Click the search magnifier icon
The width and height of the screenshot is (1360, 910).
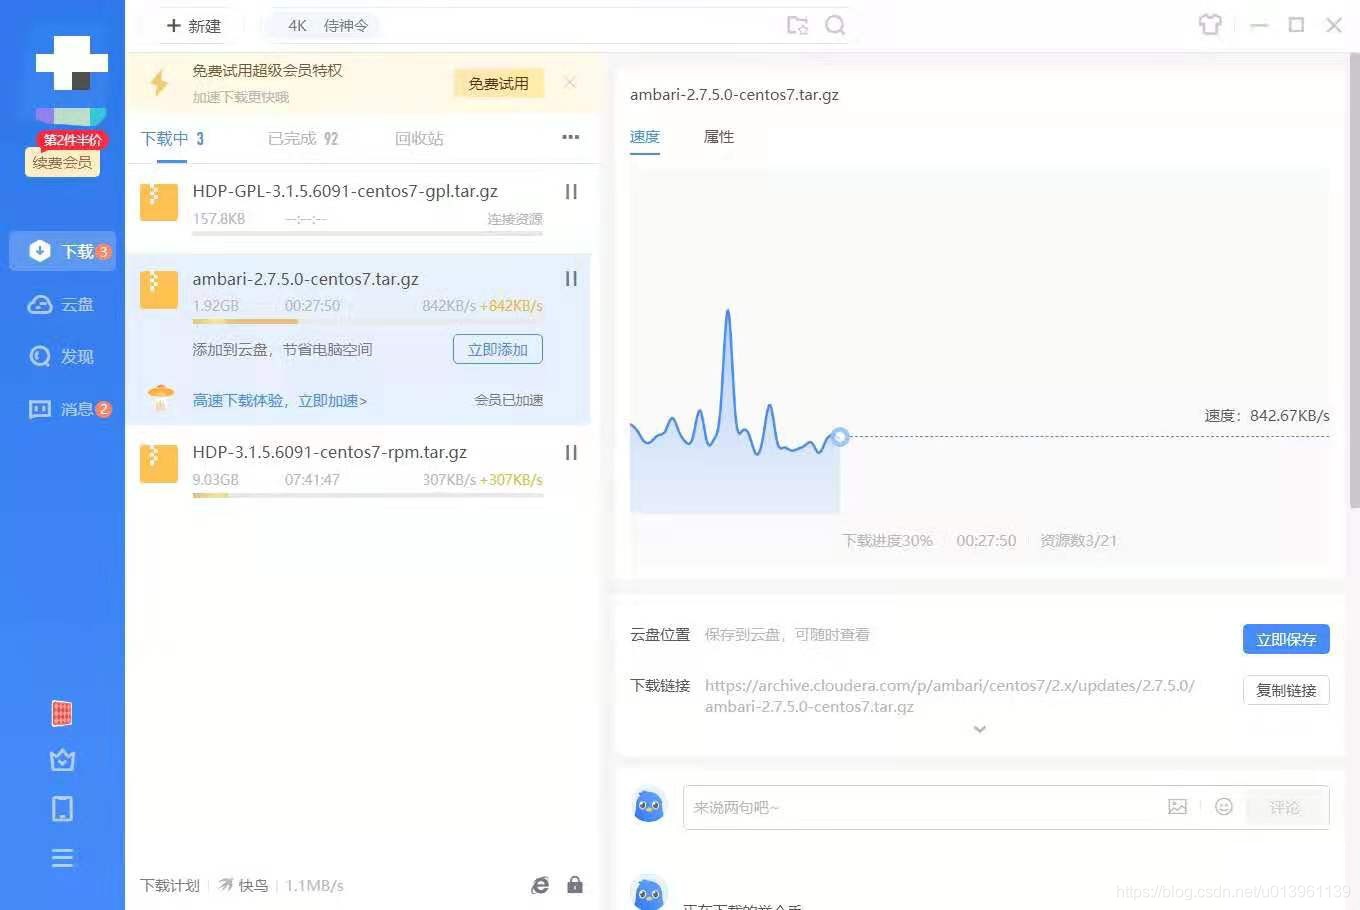835,25
